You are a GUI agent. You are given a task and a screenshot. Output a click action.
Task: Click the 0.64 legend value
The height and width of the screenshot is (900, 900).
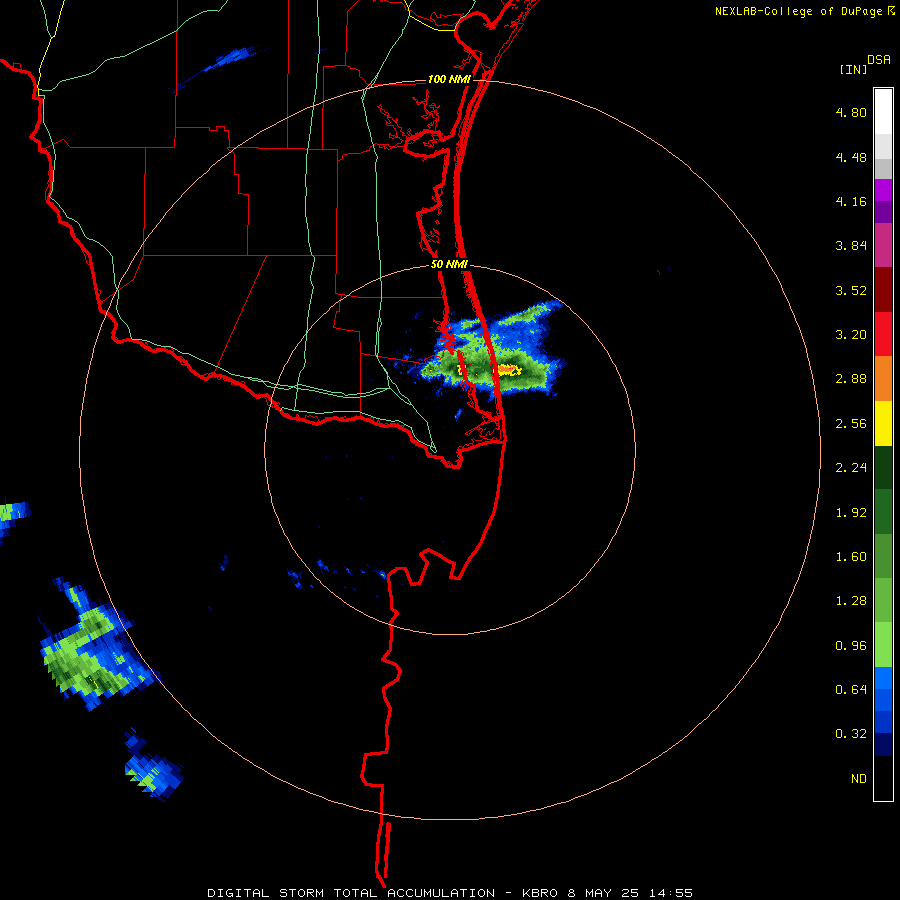pos(851,689)
